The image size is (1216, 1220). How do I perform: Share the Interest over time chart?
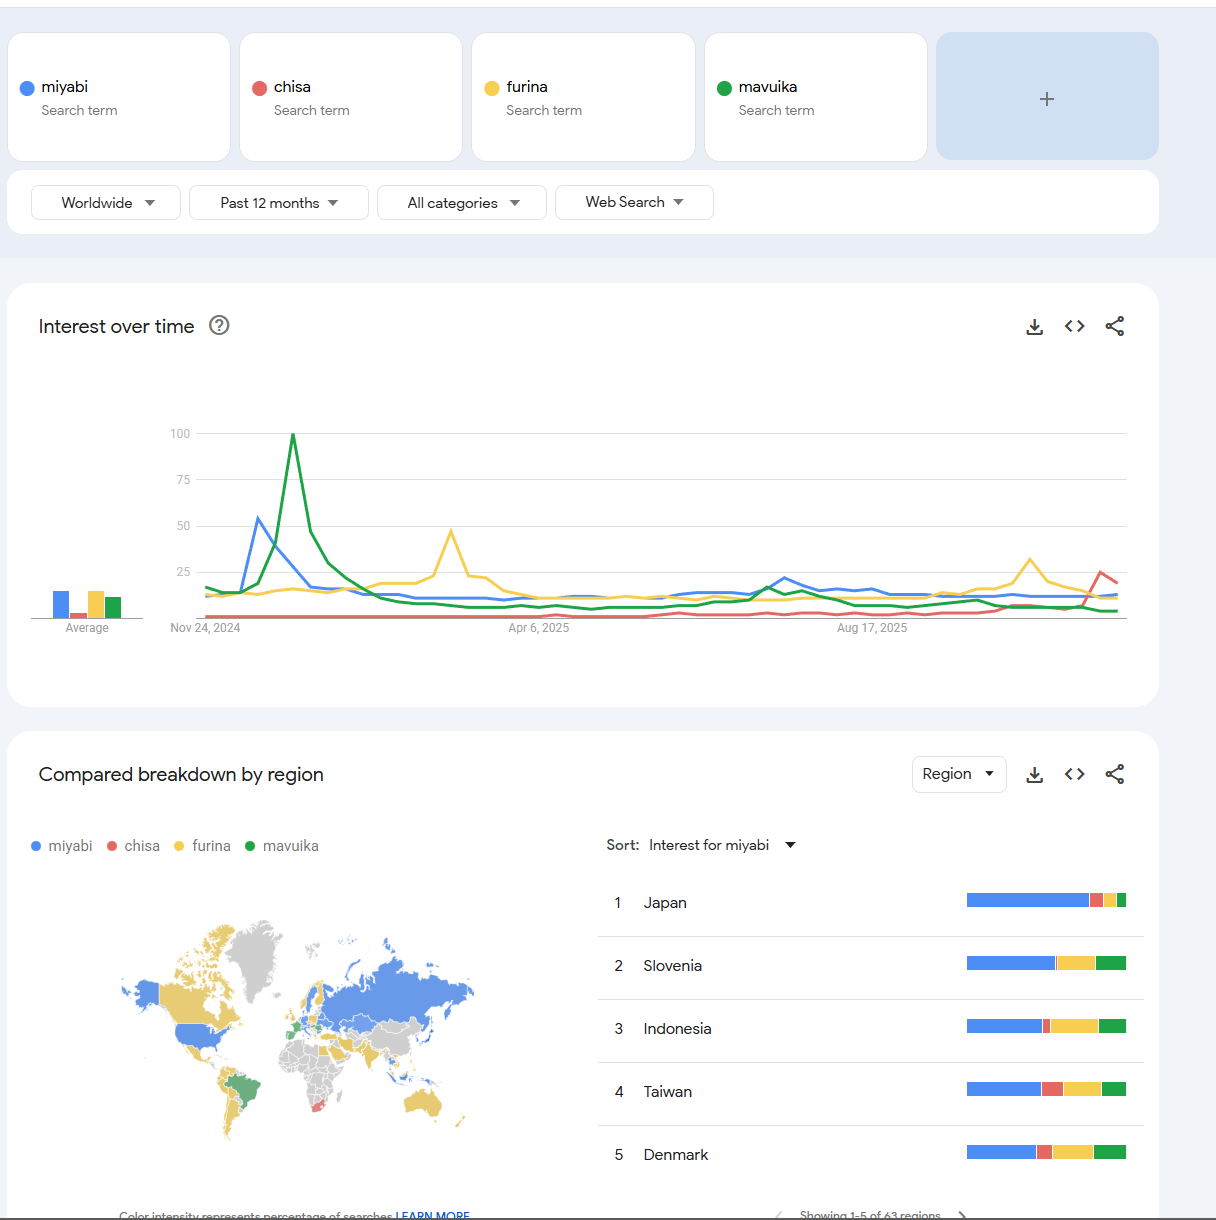1115,326
